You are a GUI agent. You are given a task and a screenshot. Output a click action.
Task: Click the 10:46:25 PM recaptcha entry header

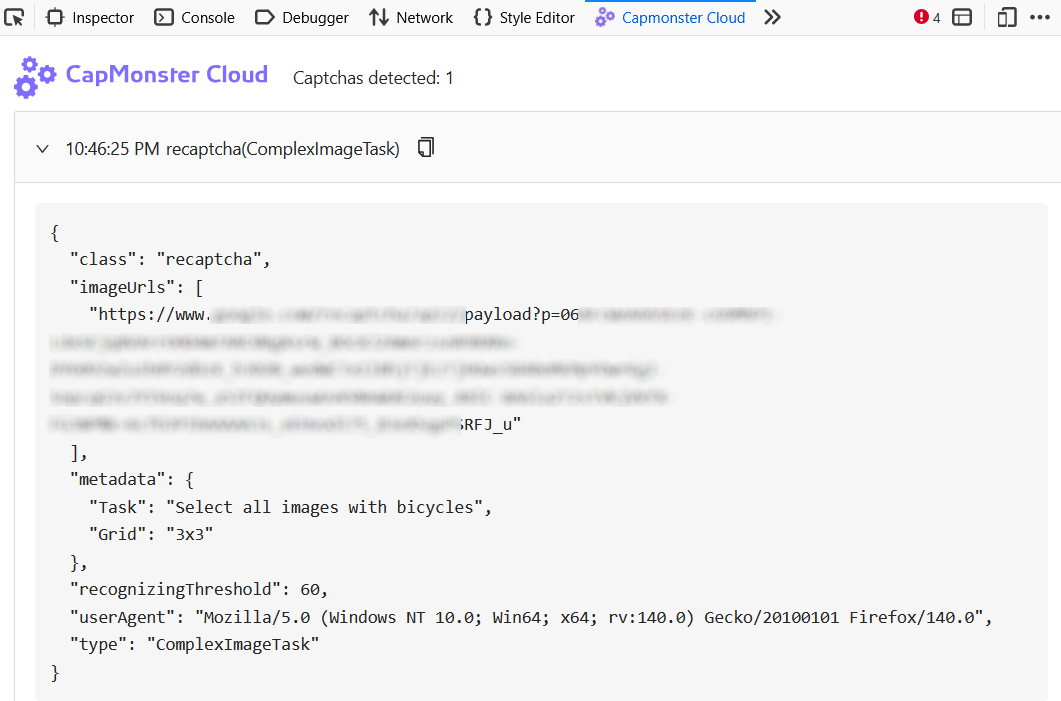tap(232, 149)
